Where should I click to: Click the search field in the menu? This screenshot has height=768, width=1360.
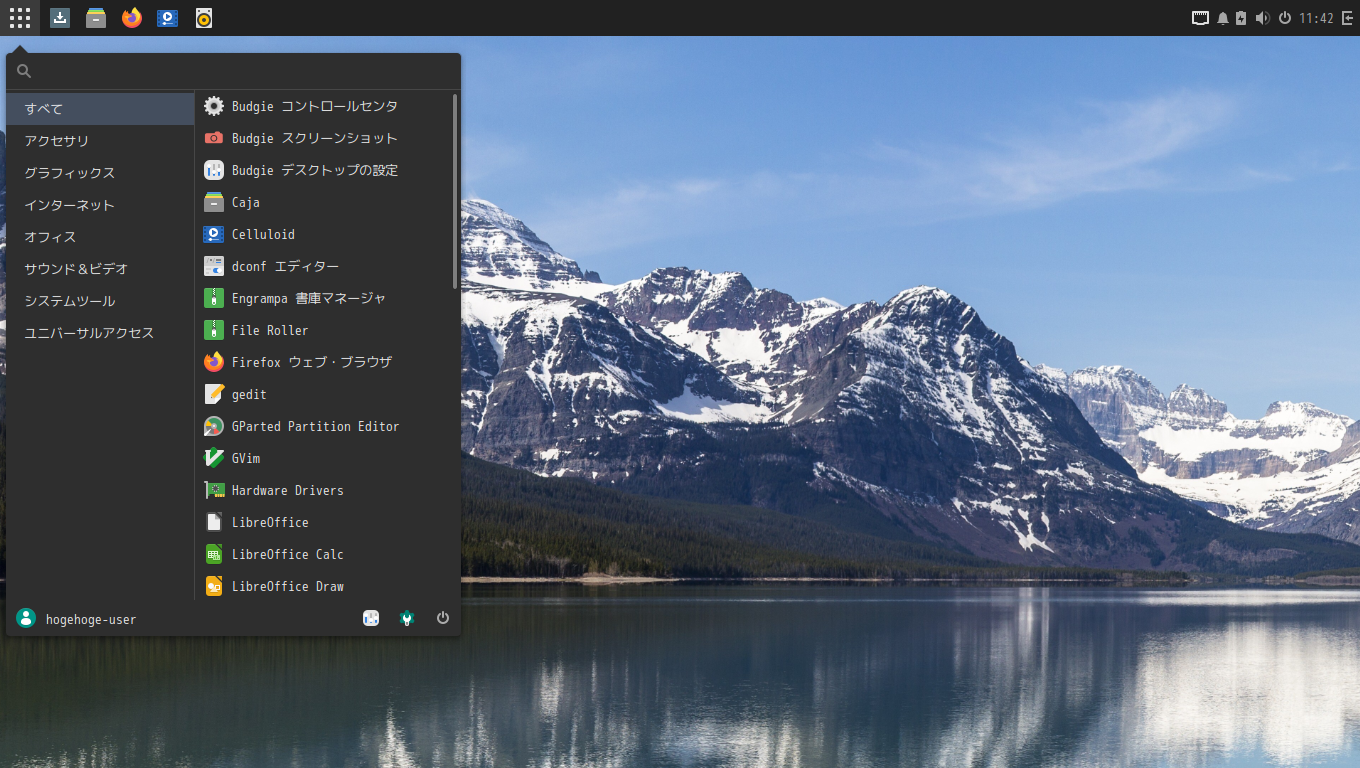230,71
